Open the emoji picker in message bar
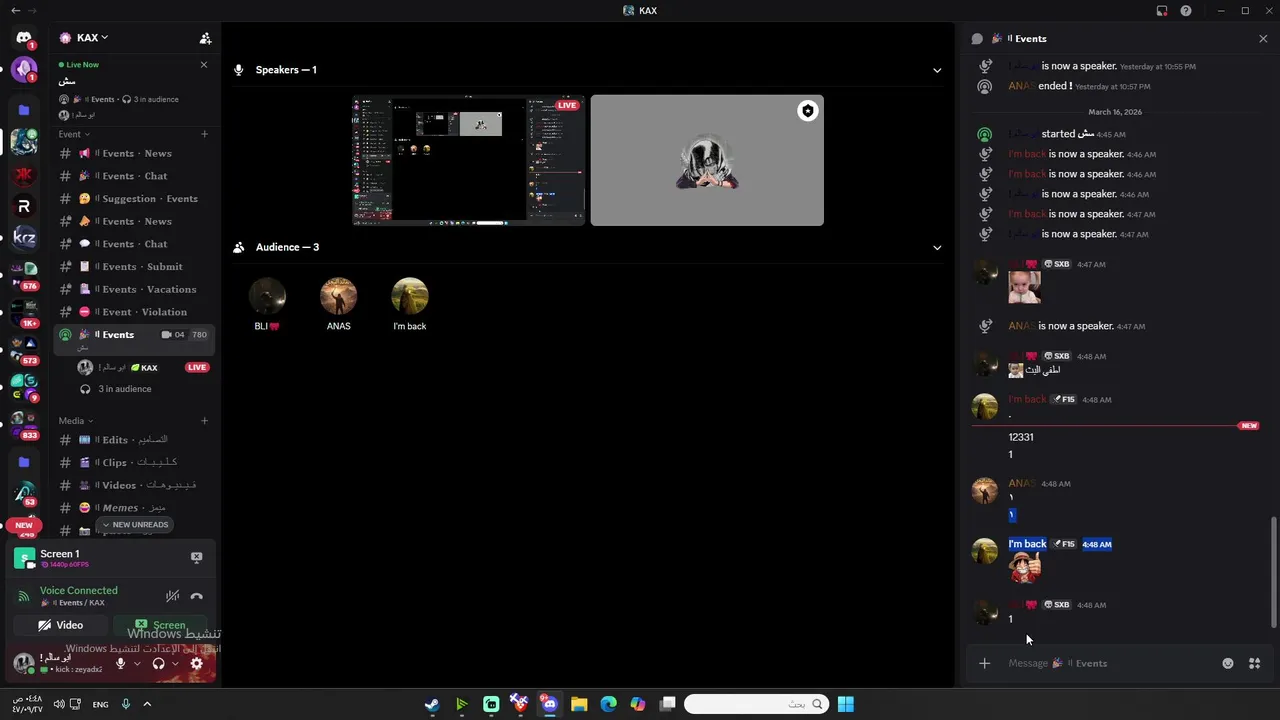Screen dimensions: 1280x720 (x=1228, y=663)
